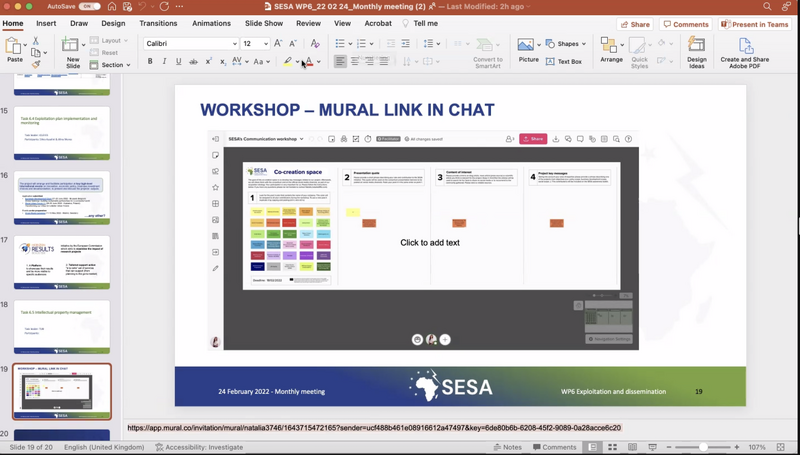Open the numbering list dropdown arrow
Screen dimensions: 800x455
tap(371, 43)
